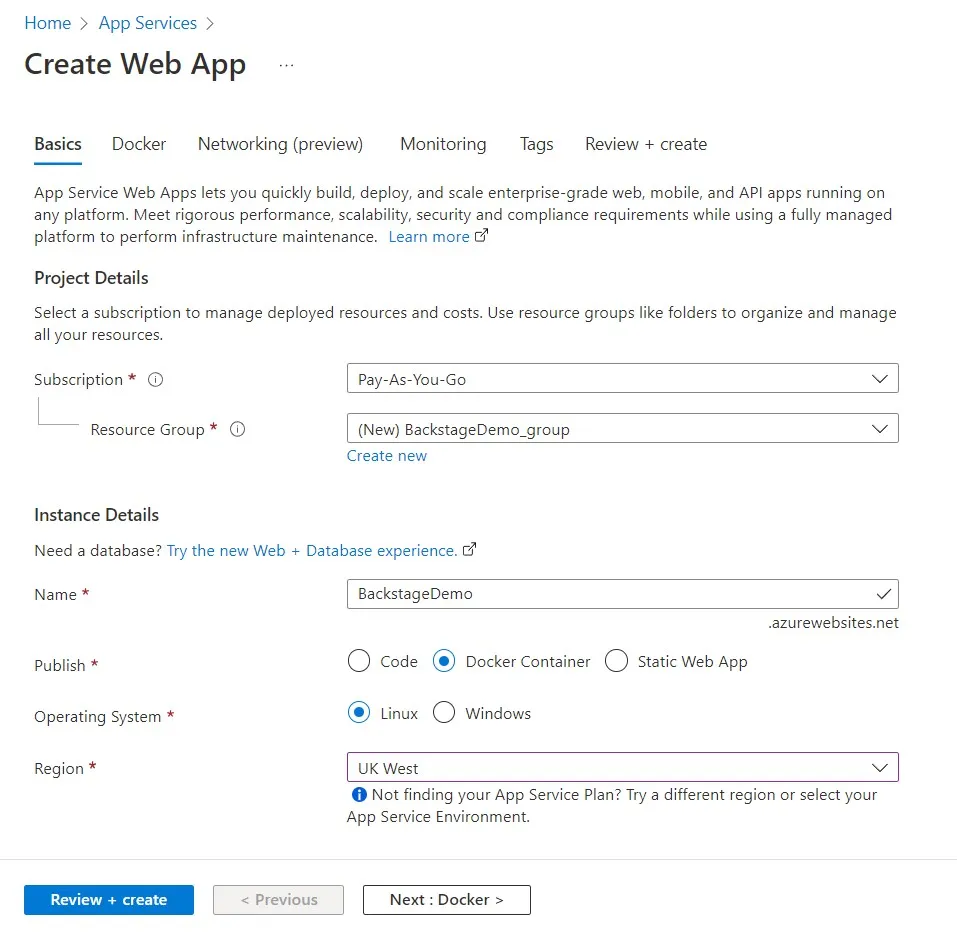Choose Linux as operating system
Screen dimensions: 957x938
click(x=359, y=712)
